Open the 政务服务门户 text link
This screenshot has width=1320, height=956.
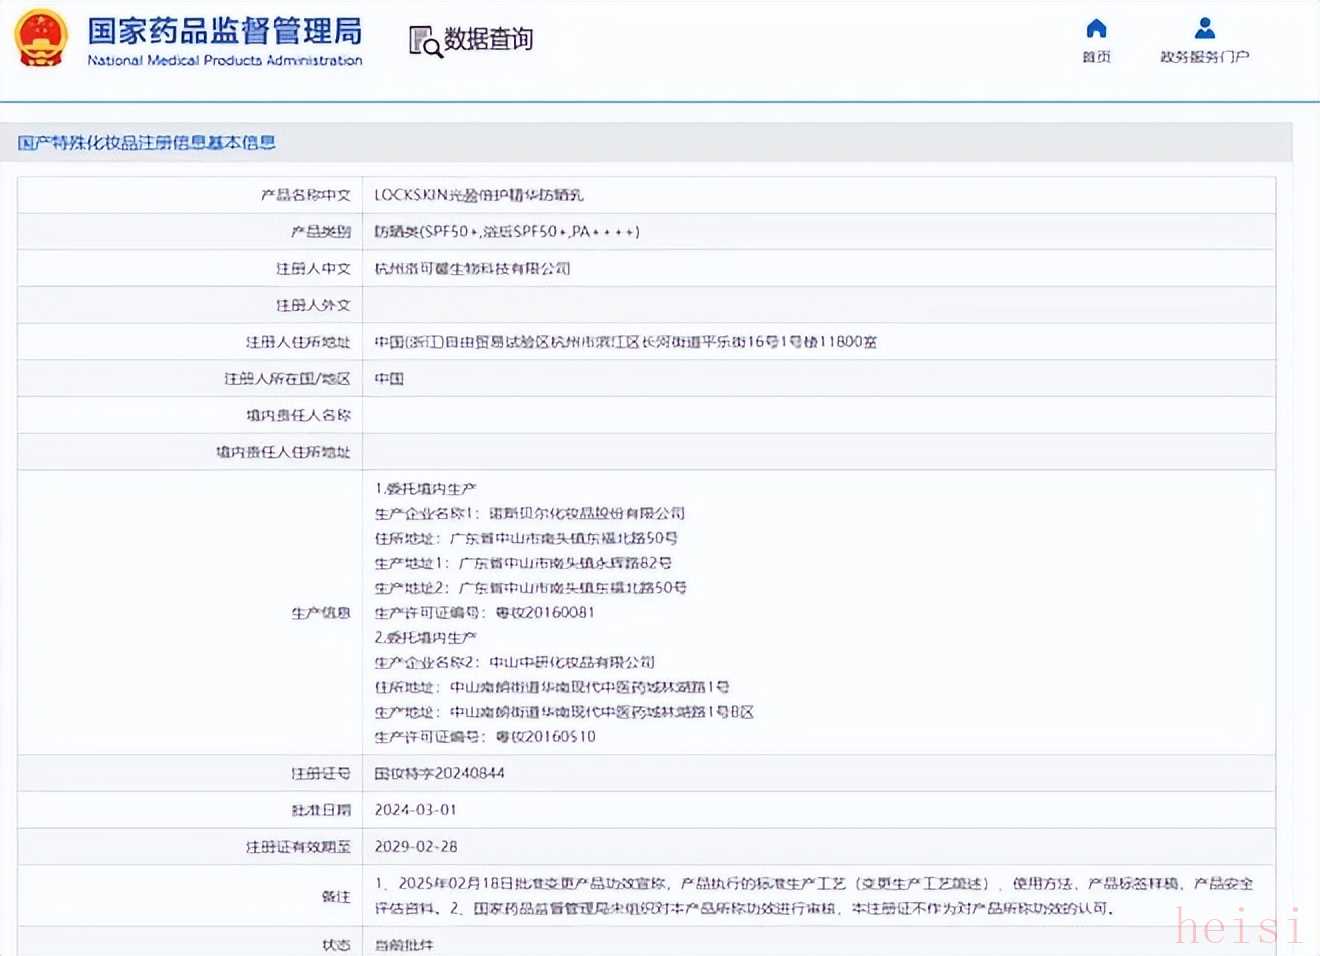click(x=1204, y=57)
